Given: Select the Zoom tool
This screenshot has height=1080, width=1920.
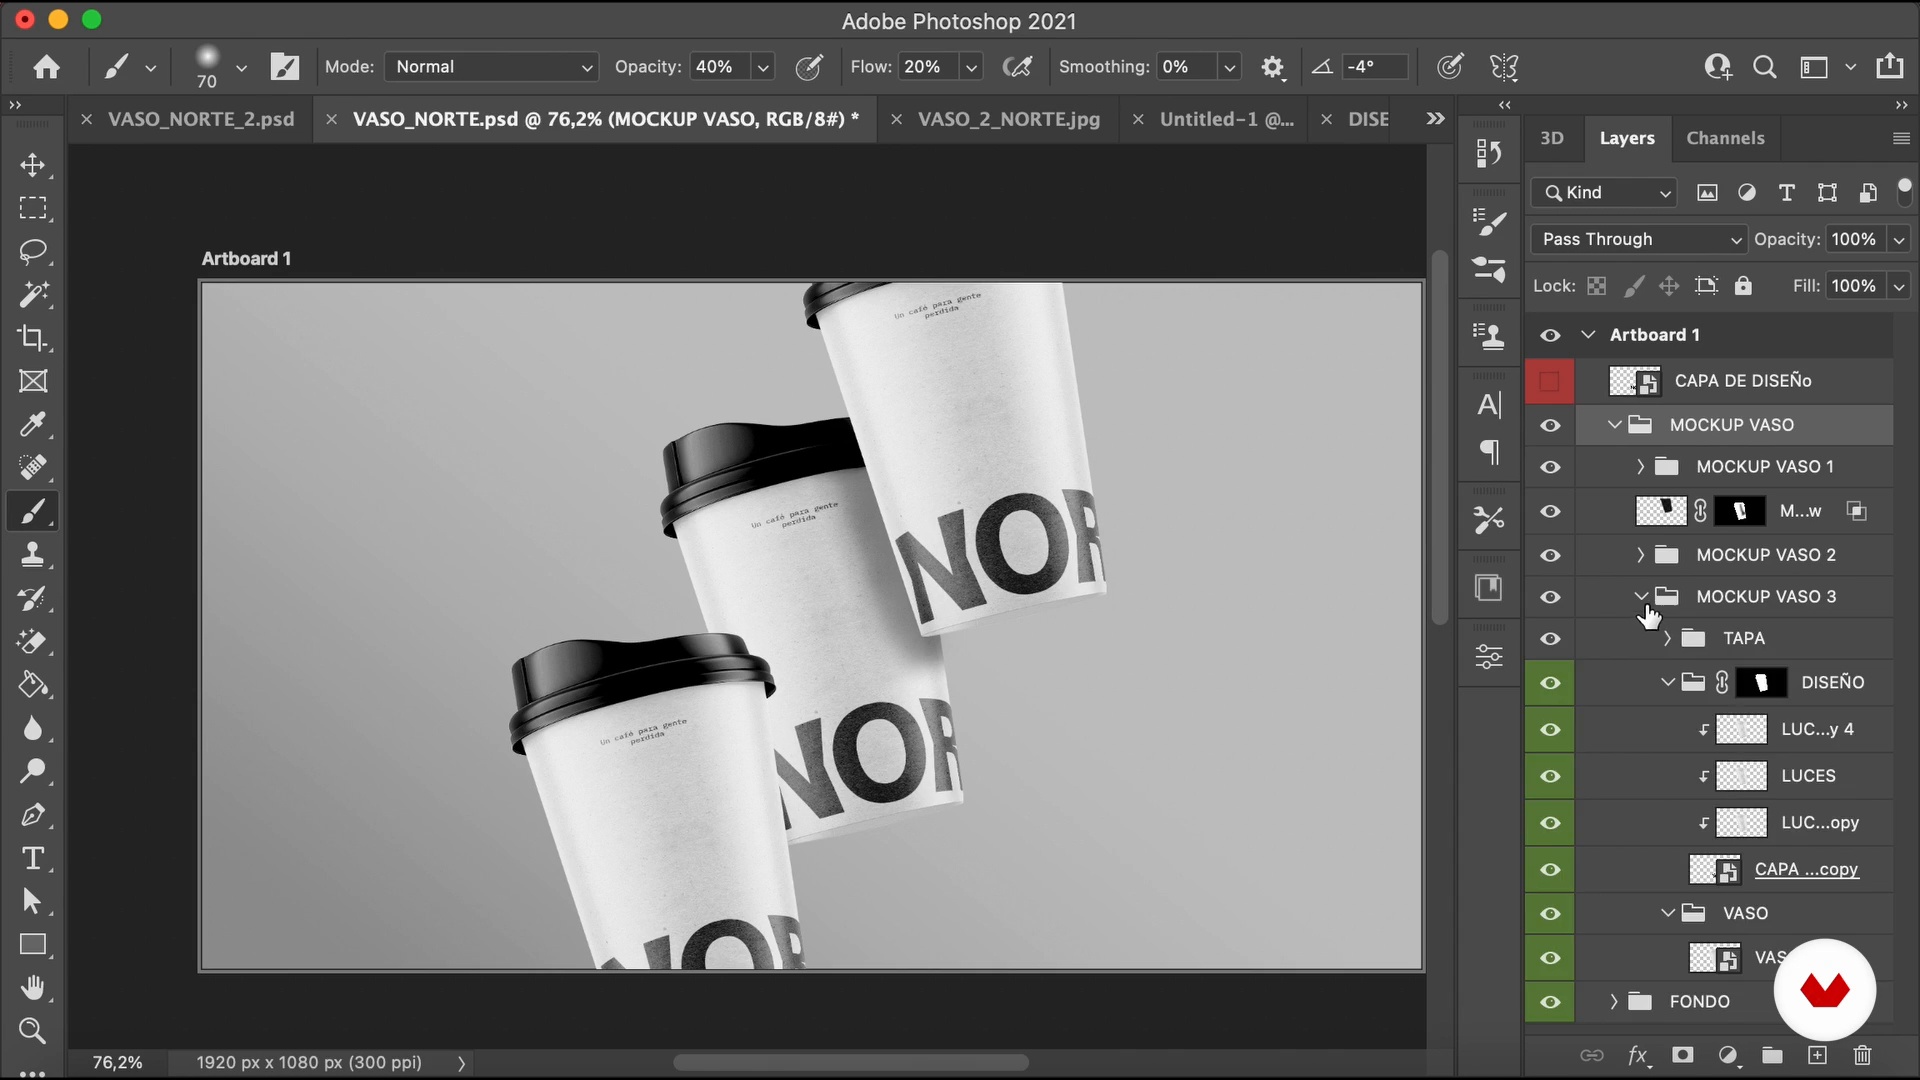Looking at the screenshot, I should coord(32,1031).
